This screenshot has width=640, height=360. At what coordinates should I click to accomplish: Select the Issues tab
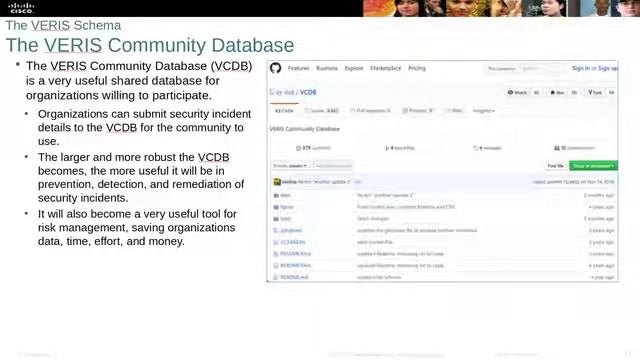[x=322, y=111]
